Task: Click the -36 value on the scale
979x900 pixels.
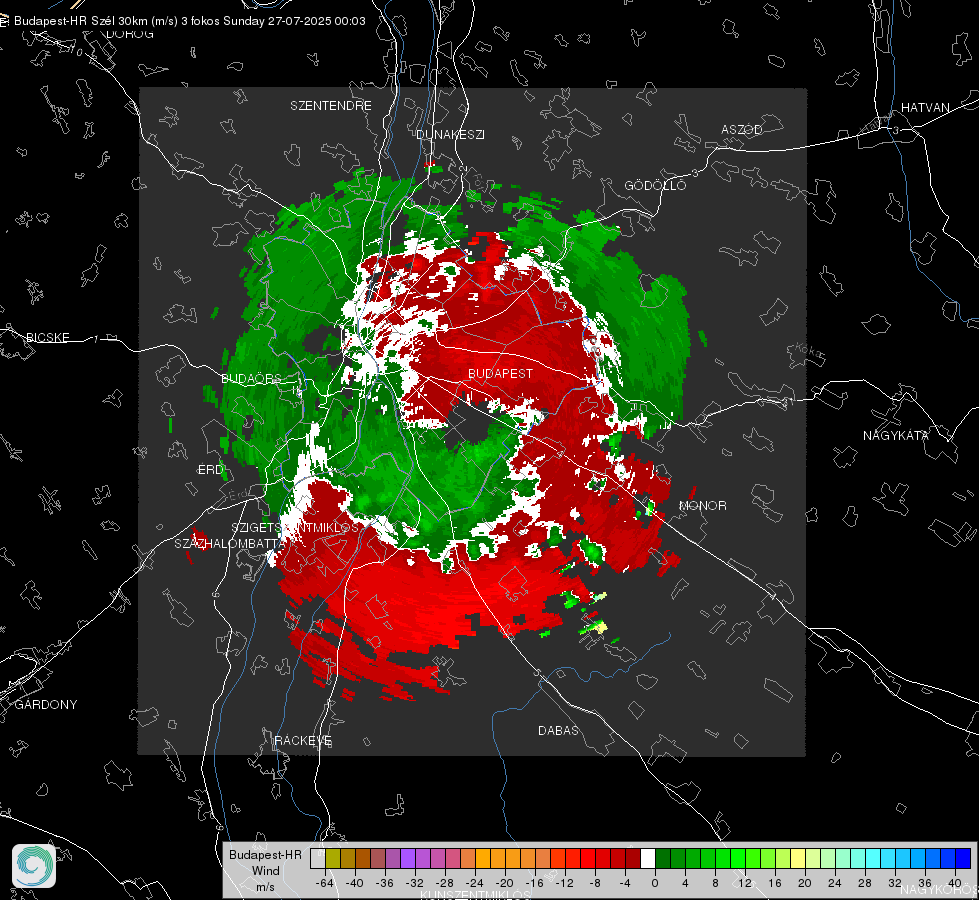Action: [x=385, y=883]
